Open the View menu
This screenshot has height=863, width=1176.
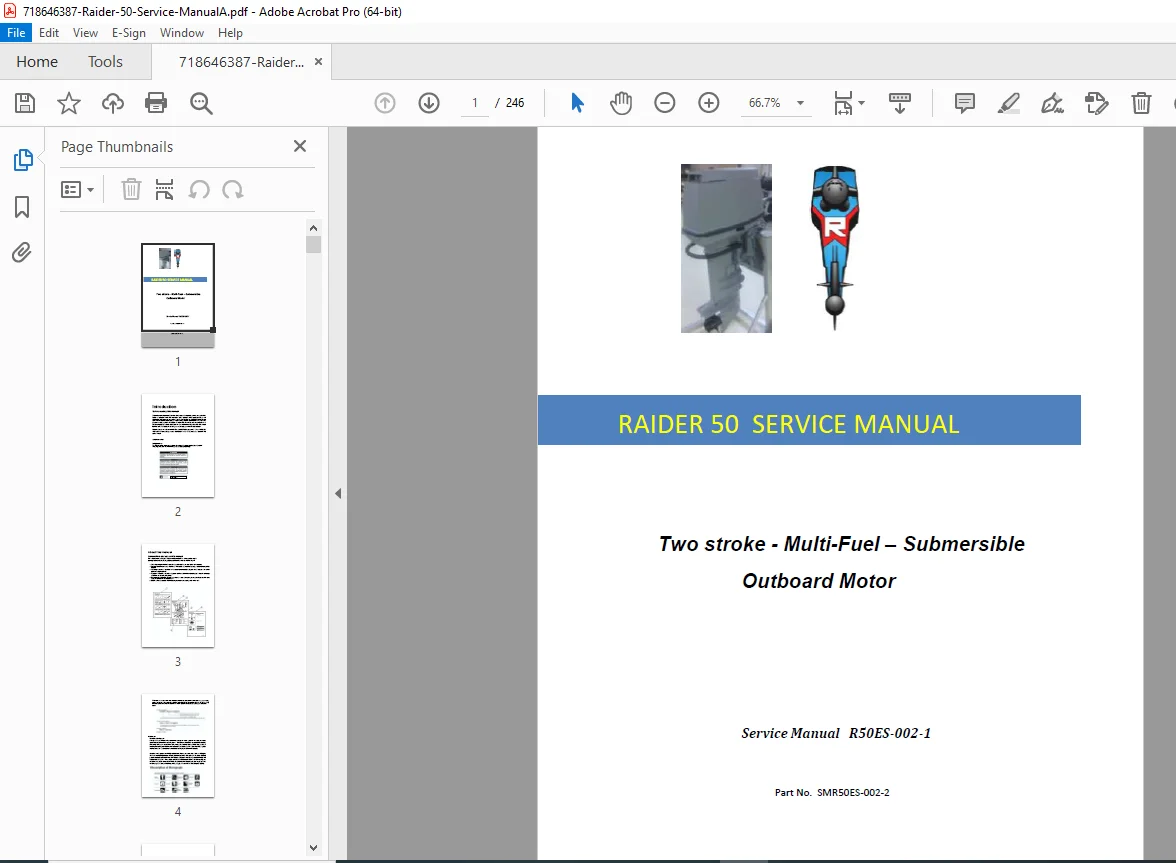coord(86,33)
